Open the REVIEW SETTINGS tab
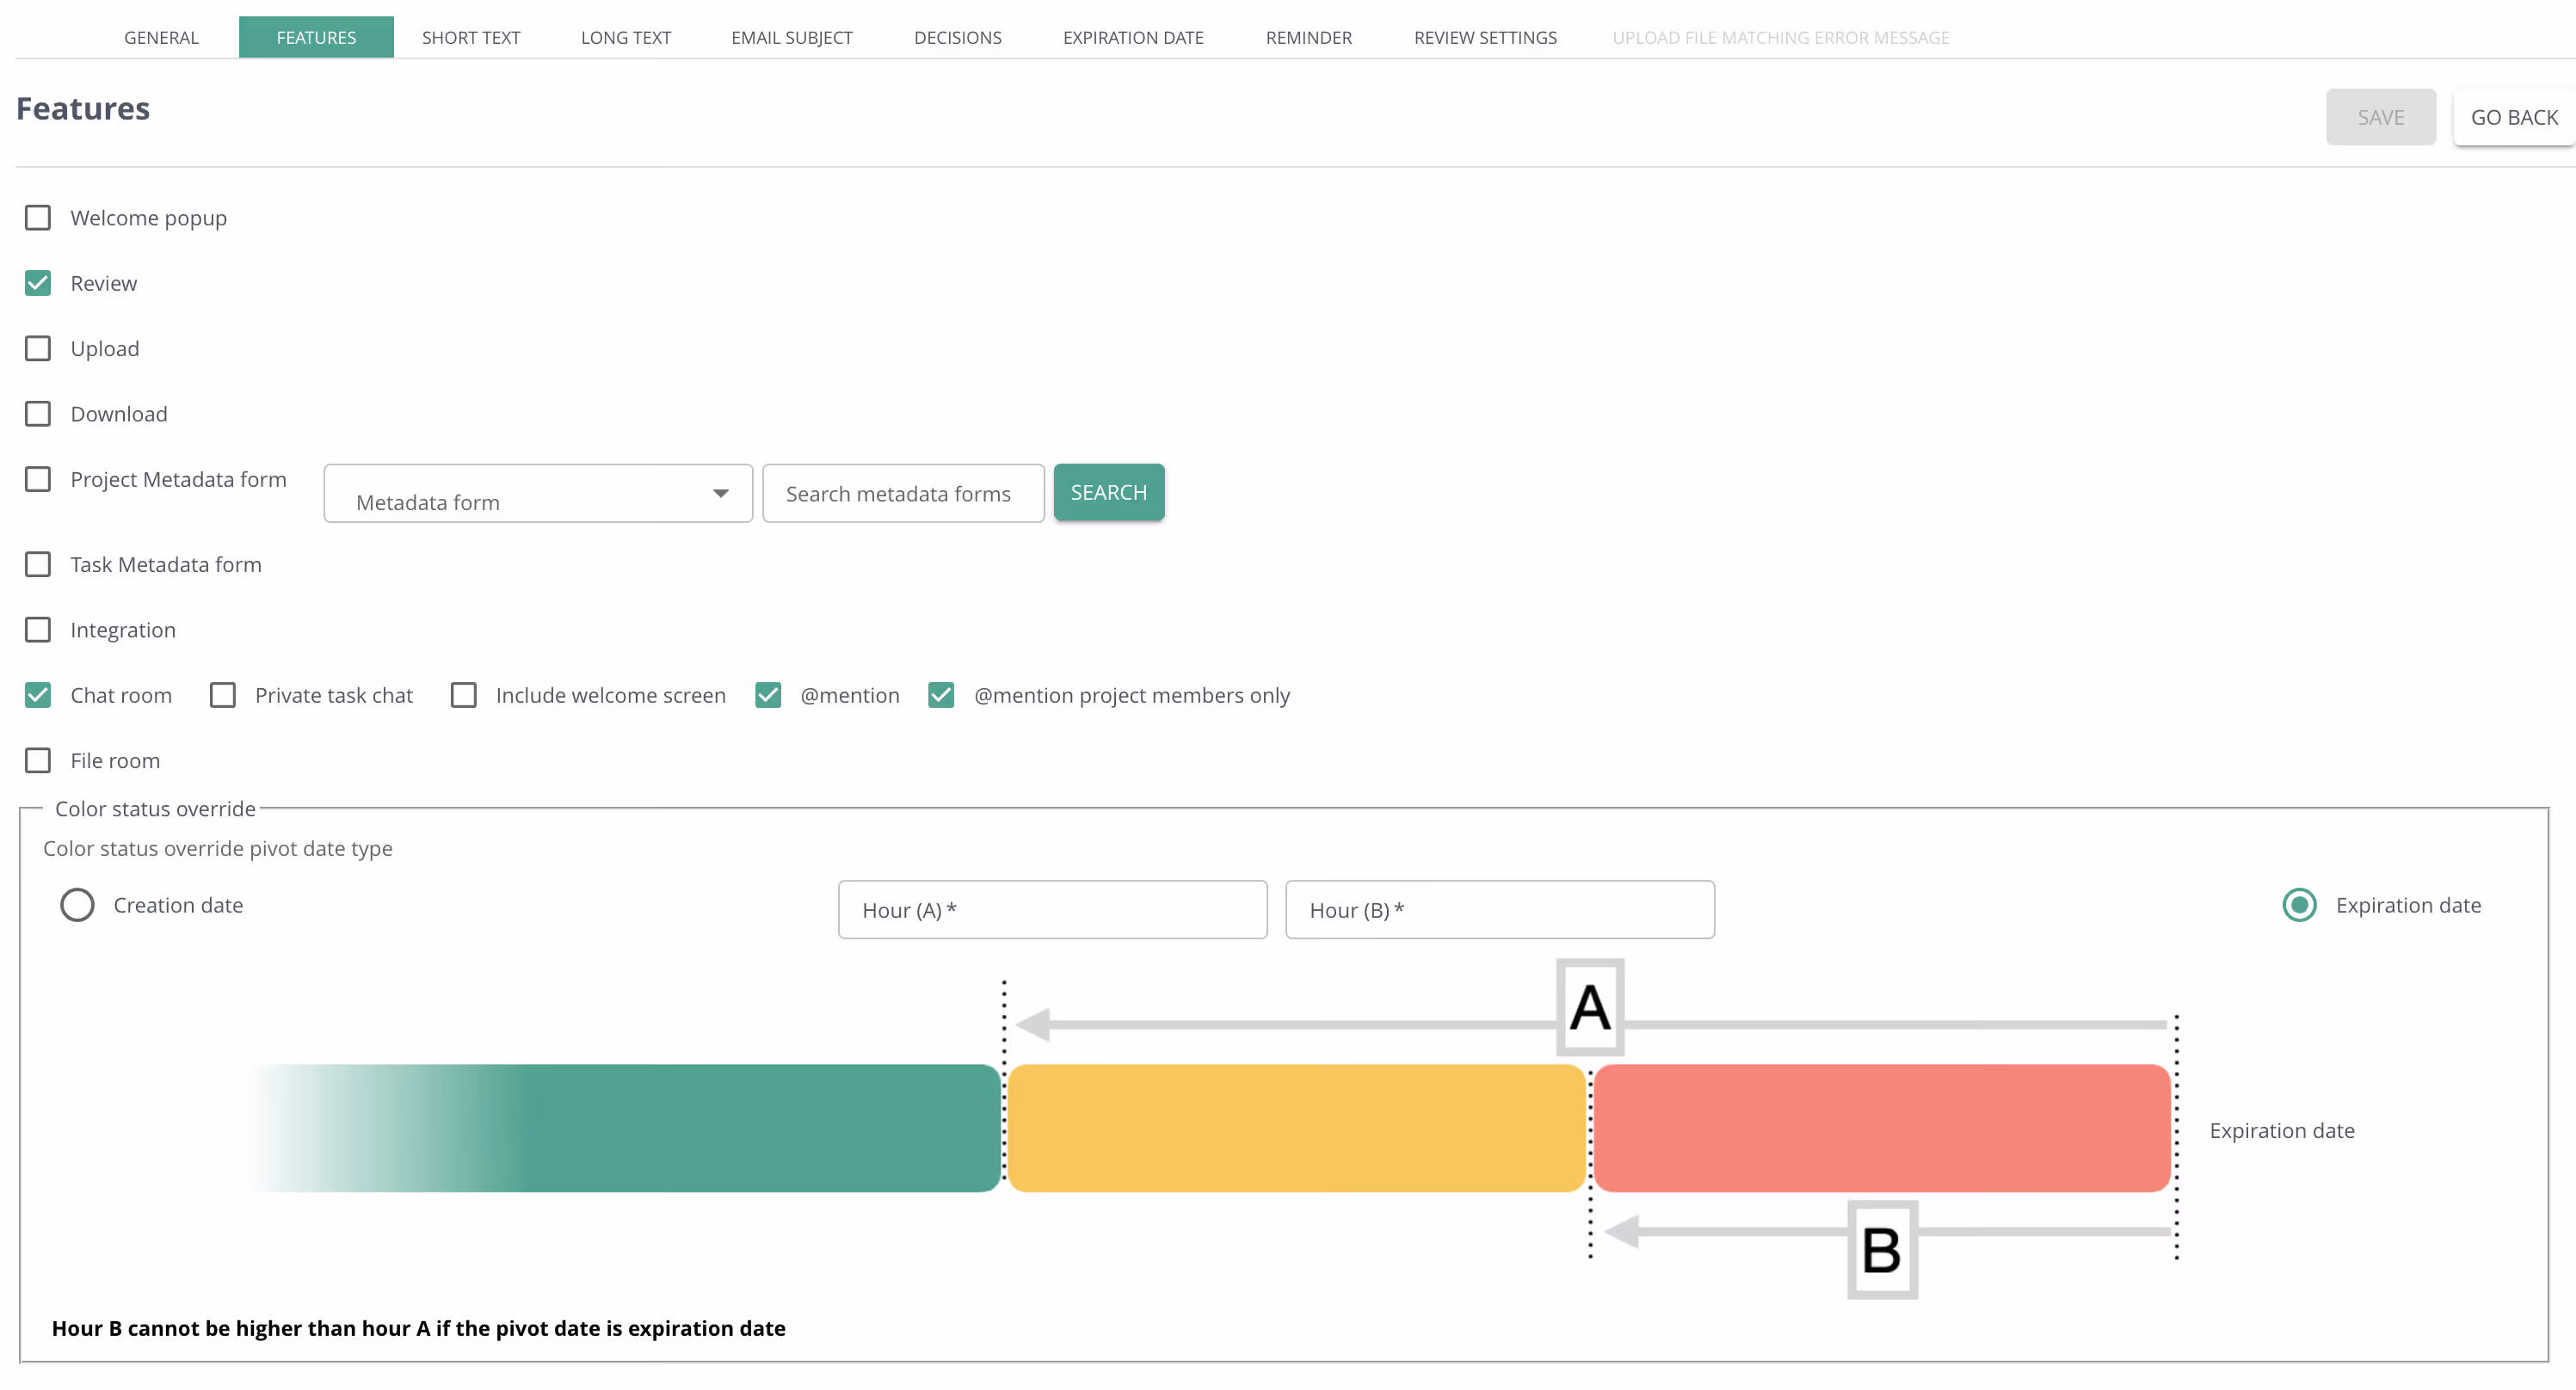2576x1390 pixels. 1485,37
